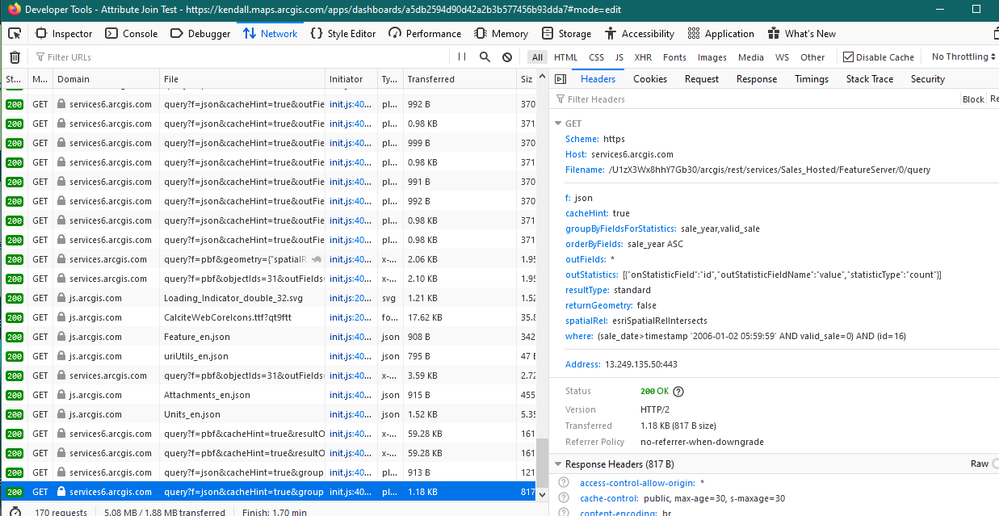Collapse the GET request section
Viewport: 999px width, 516px height.
559,124
